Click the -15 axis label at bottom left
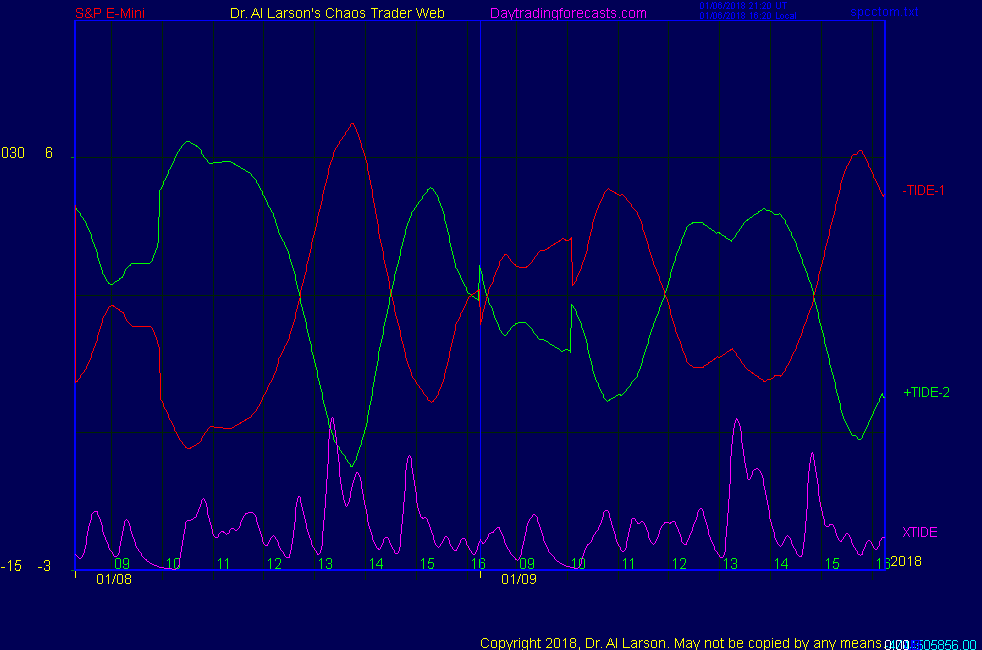Viewport: 982px width, 650px height. [12, 567]
